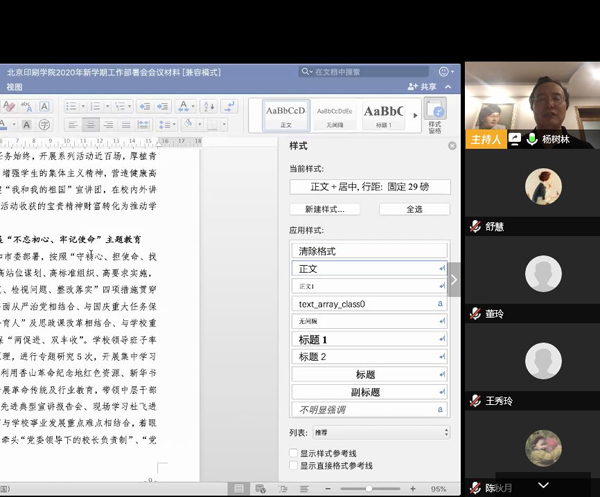
Task: Collapse the ribbon with chevron
Action: [x=448, y=87]
